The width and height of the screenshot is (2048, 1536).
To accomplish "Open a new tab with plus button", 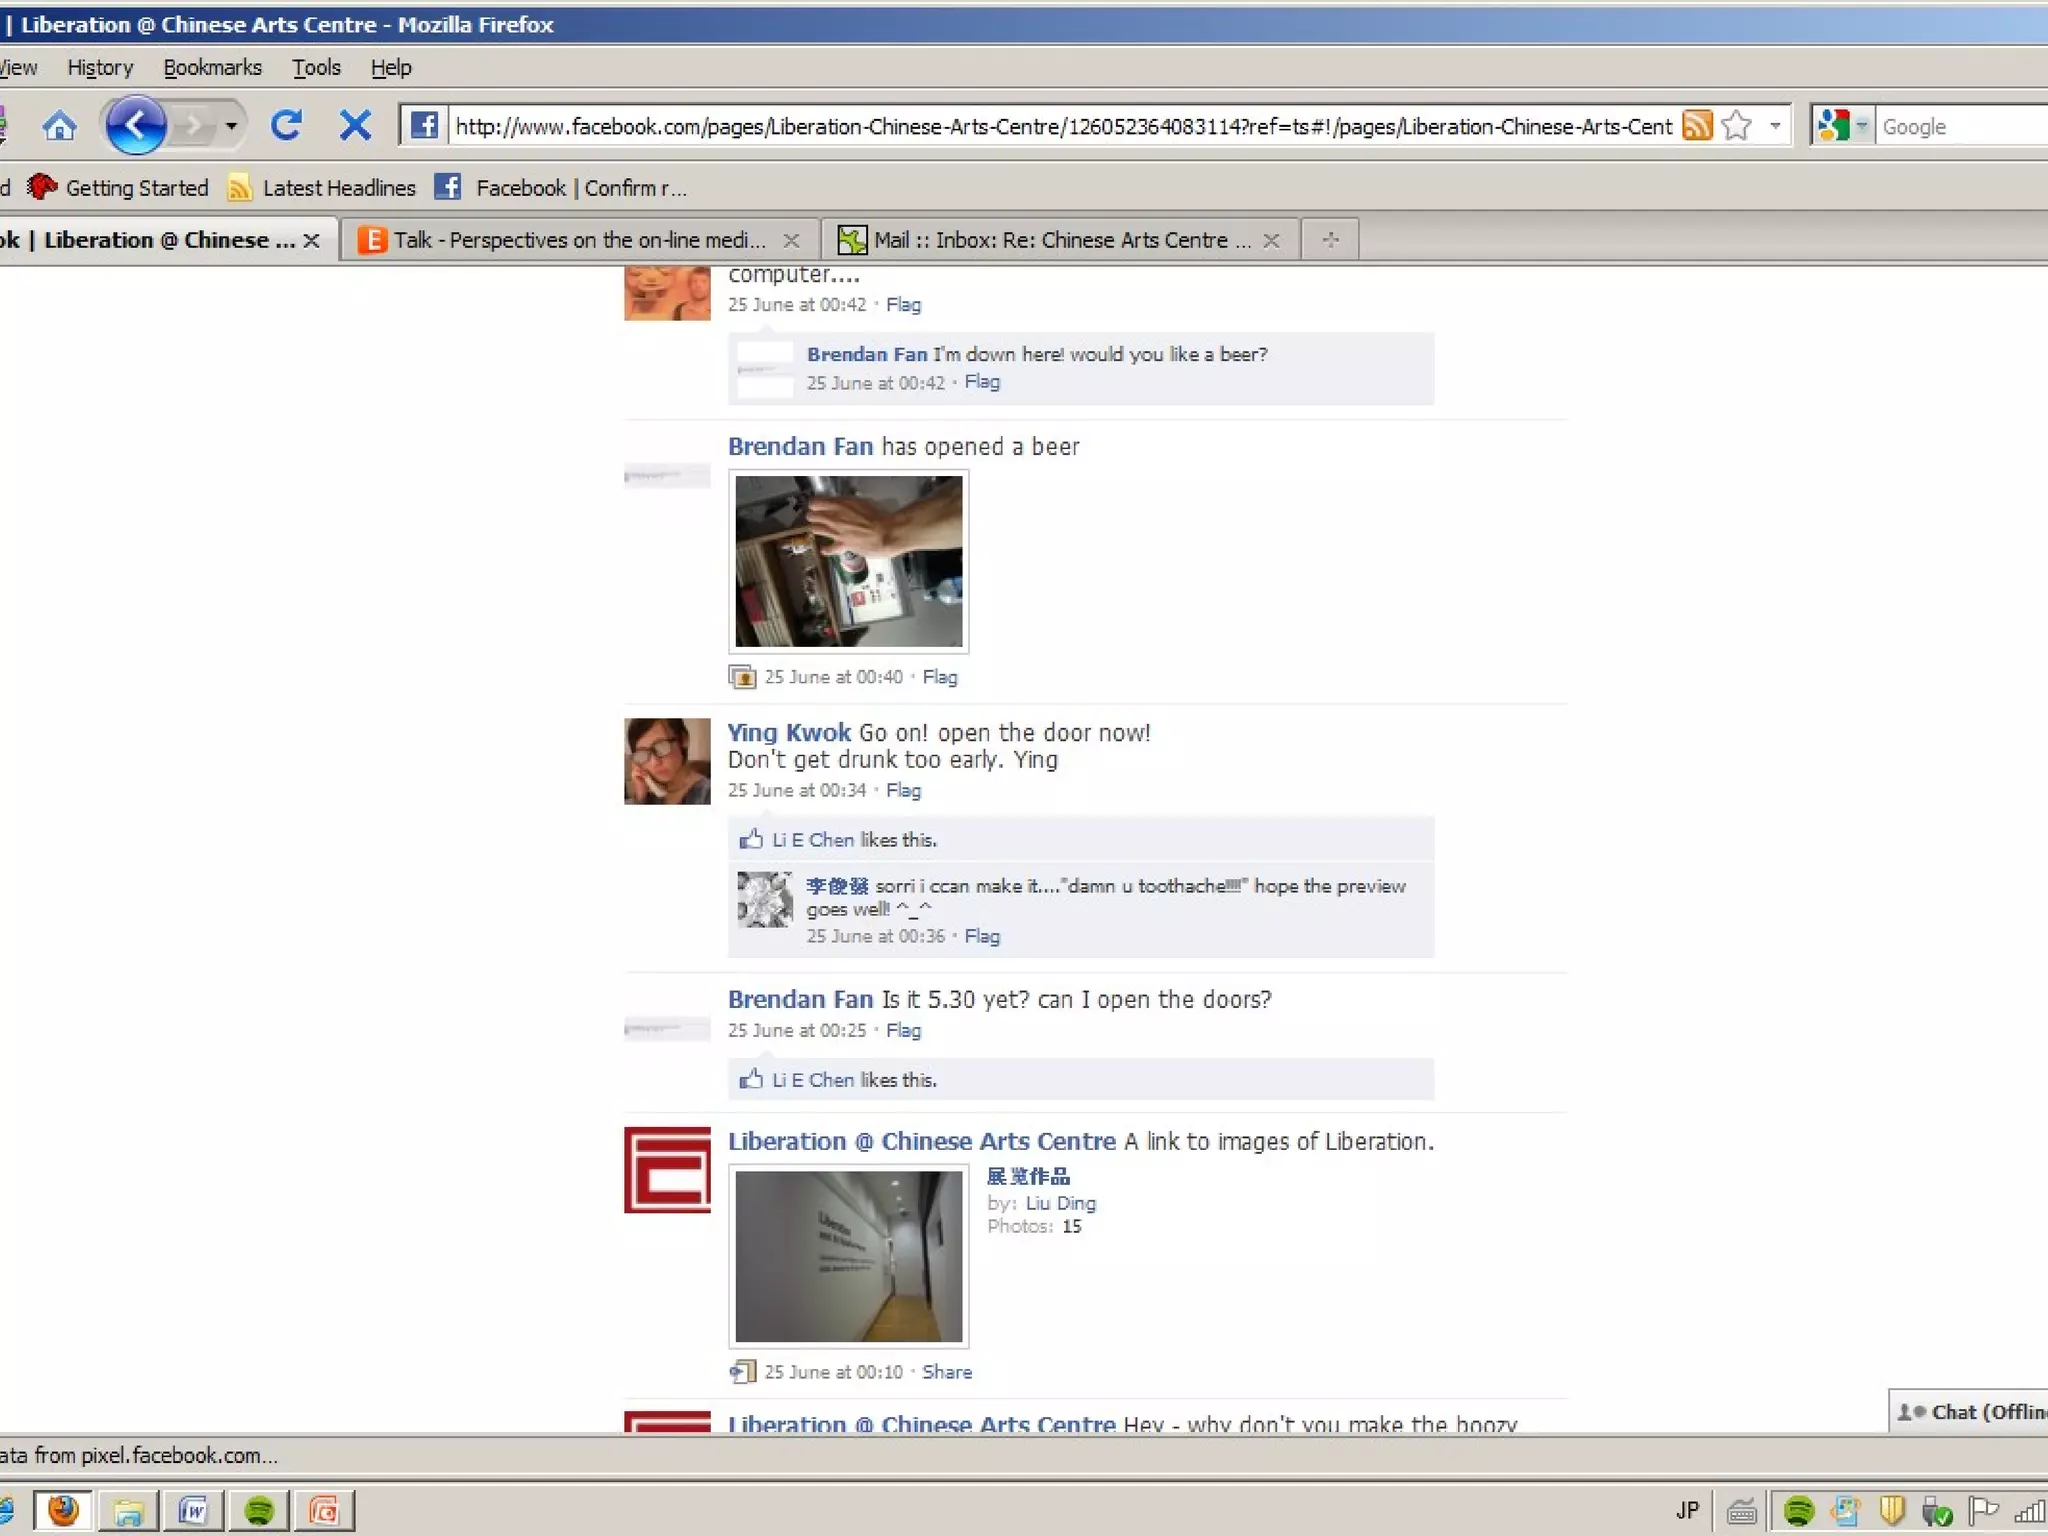I will [x=1330, y=240].
